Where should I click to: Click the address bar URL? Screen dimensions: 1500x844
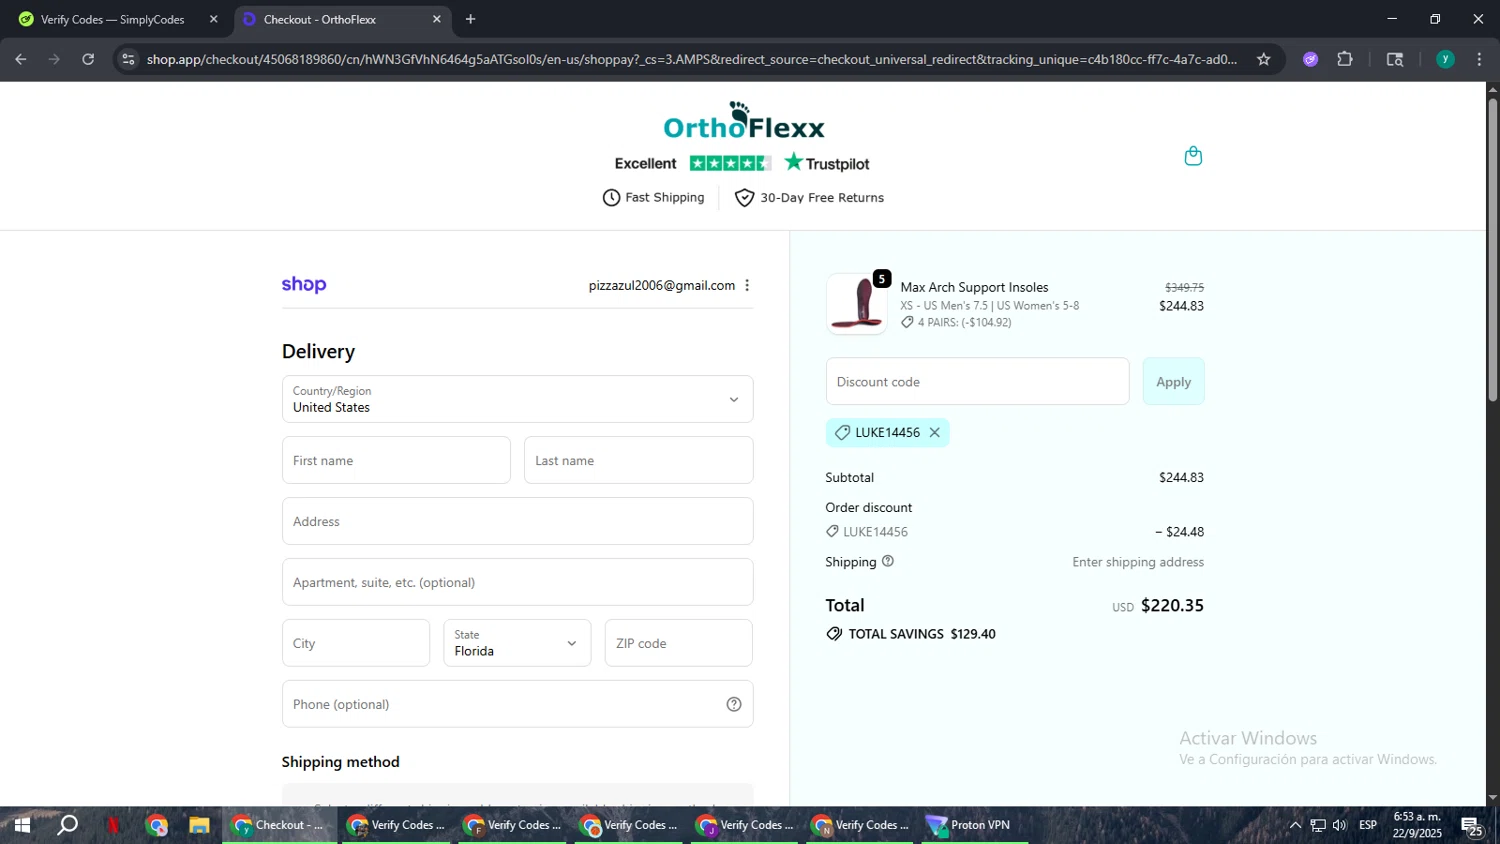coord(692,59)
